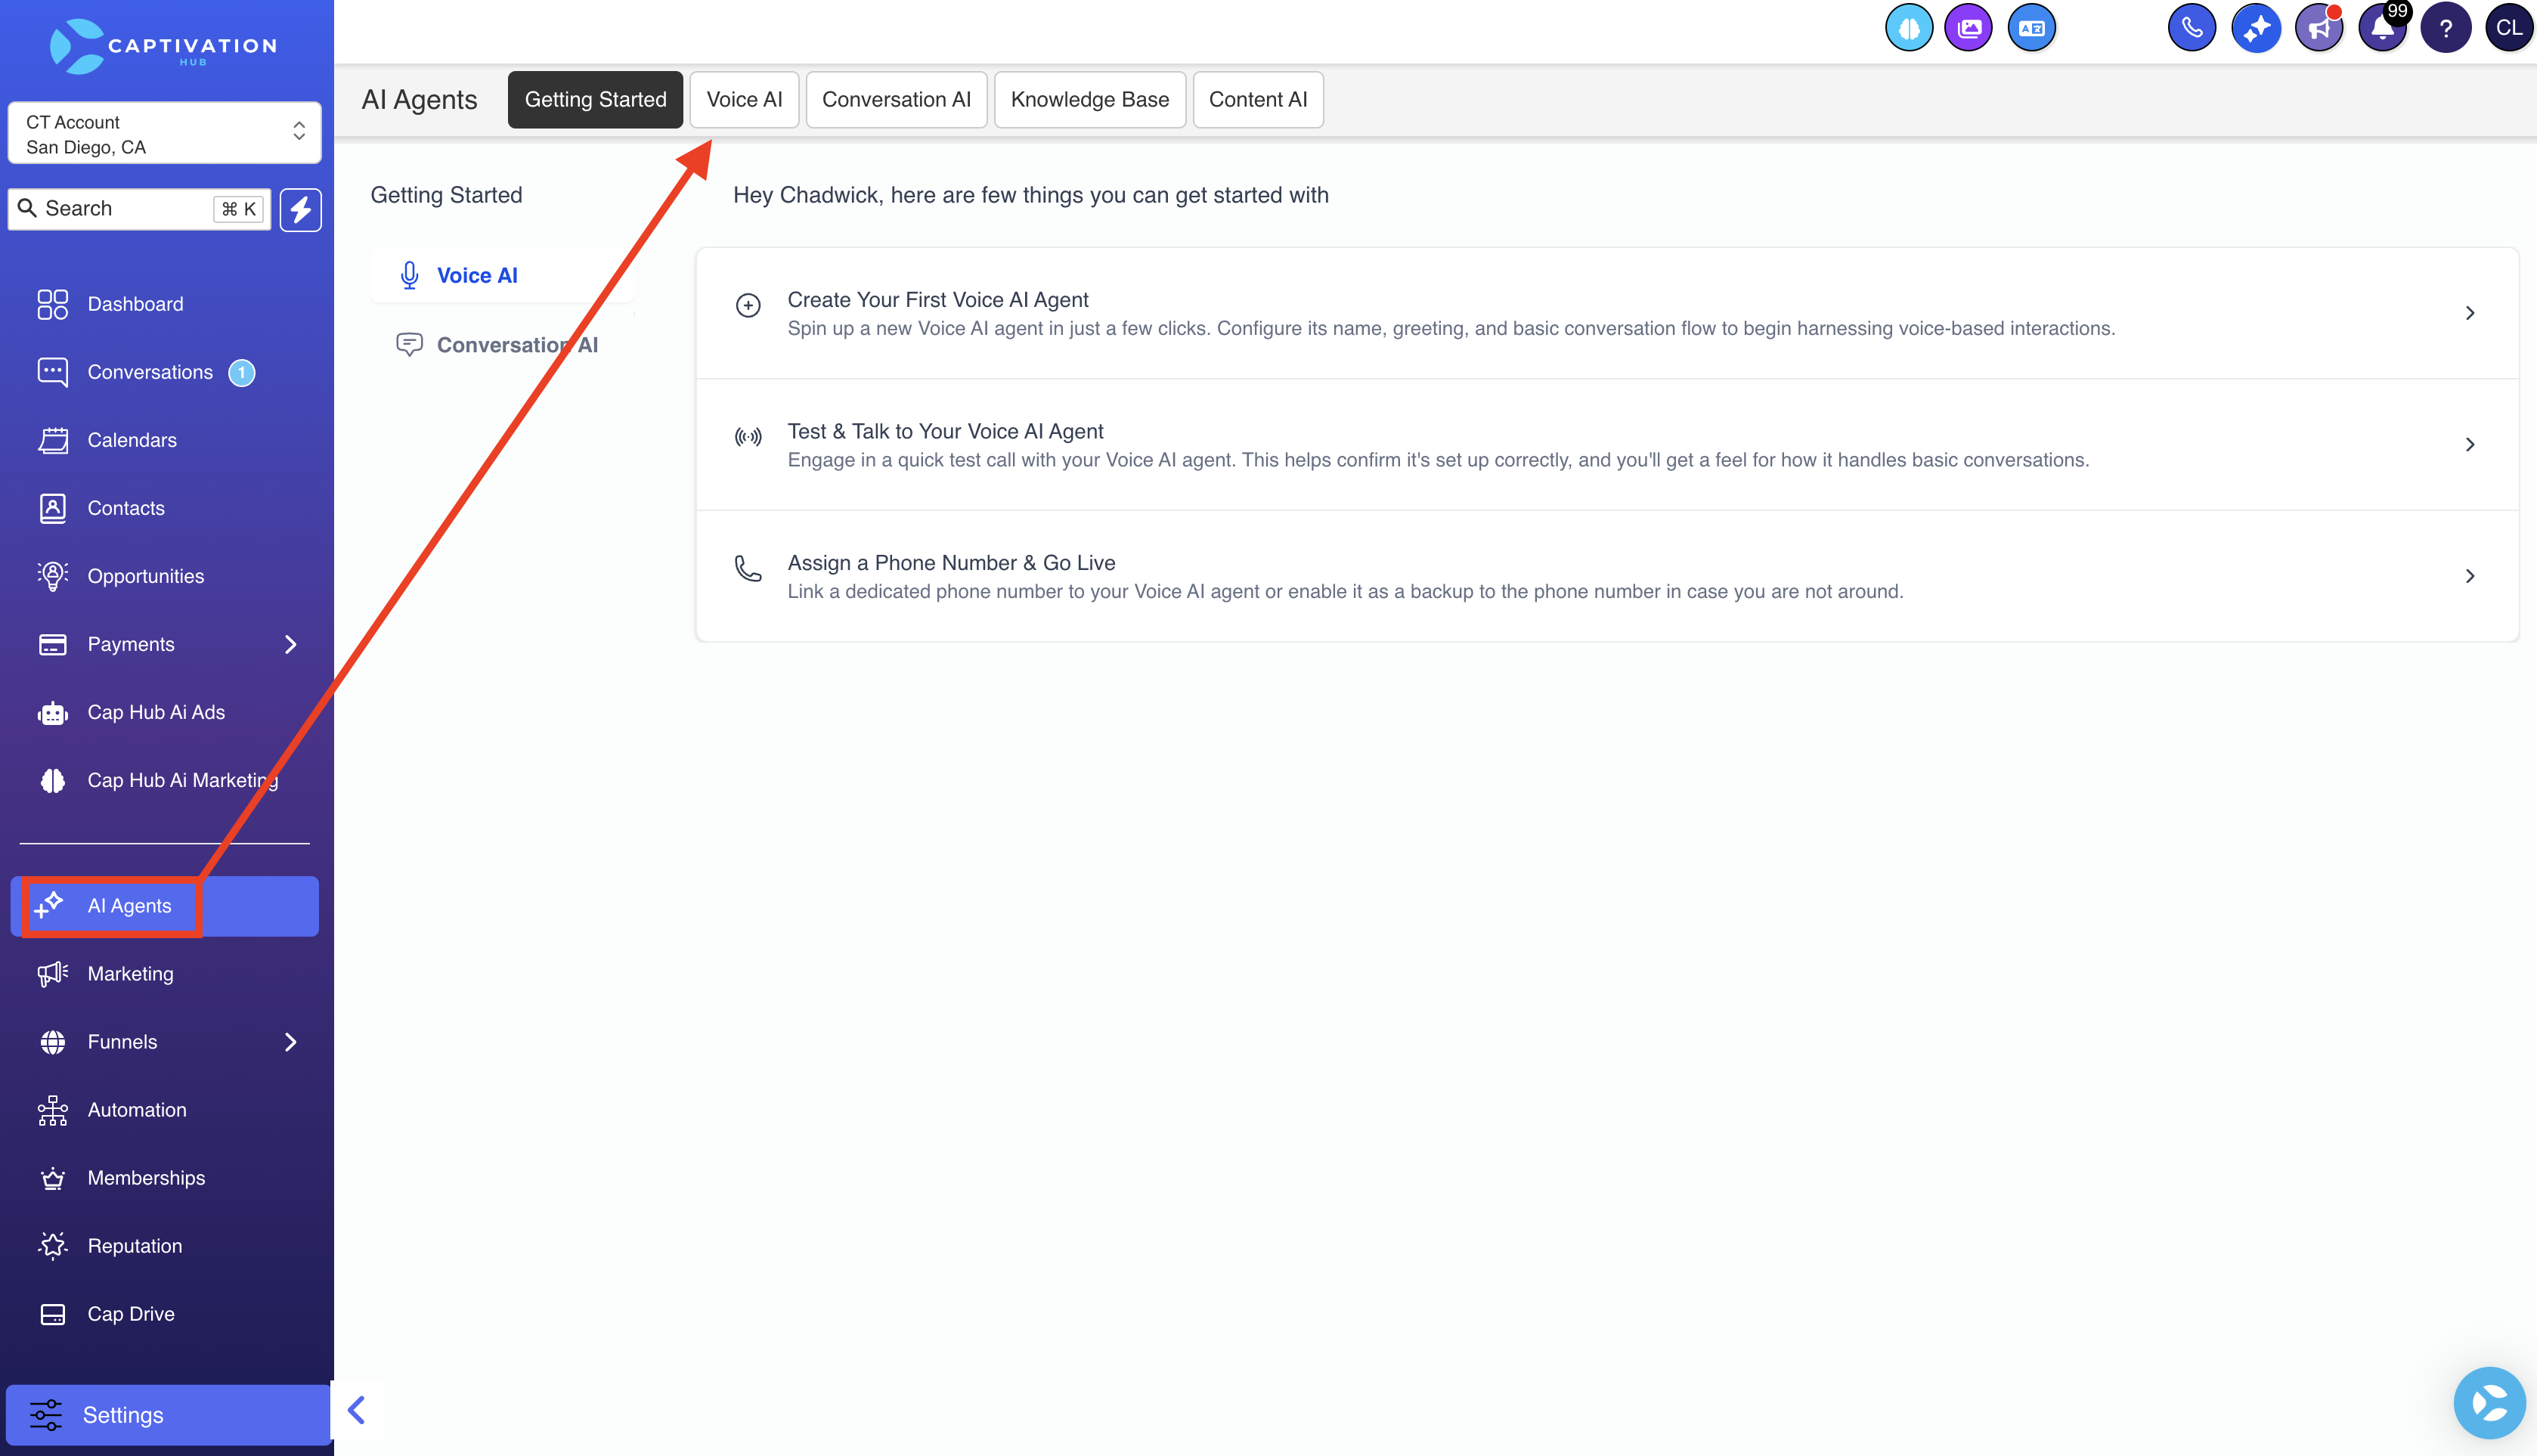
Task: Switch to the Getting Started tab
Action: [x=595, y=100]
